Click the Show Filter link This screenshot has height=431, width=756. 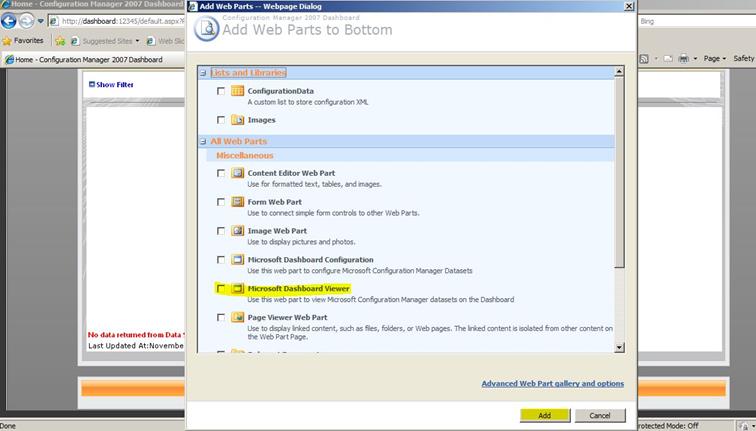115,84
